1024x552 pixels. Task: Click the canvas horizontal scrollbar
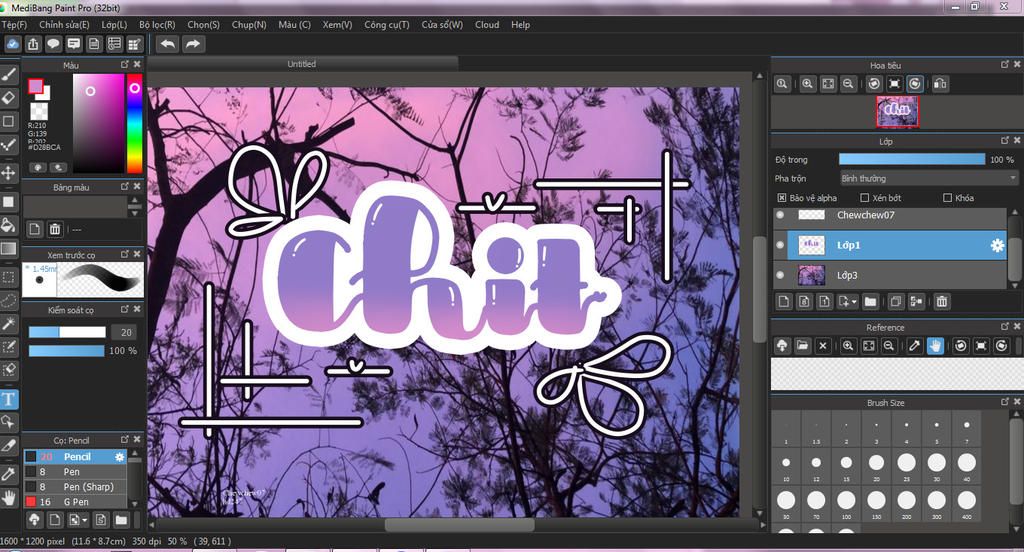459,525
